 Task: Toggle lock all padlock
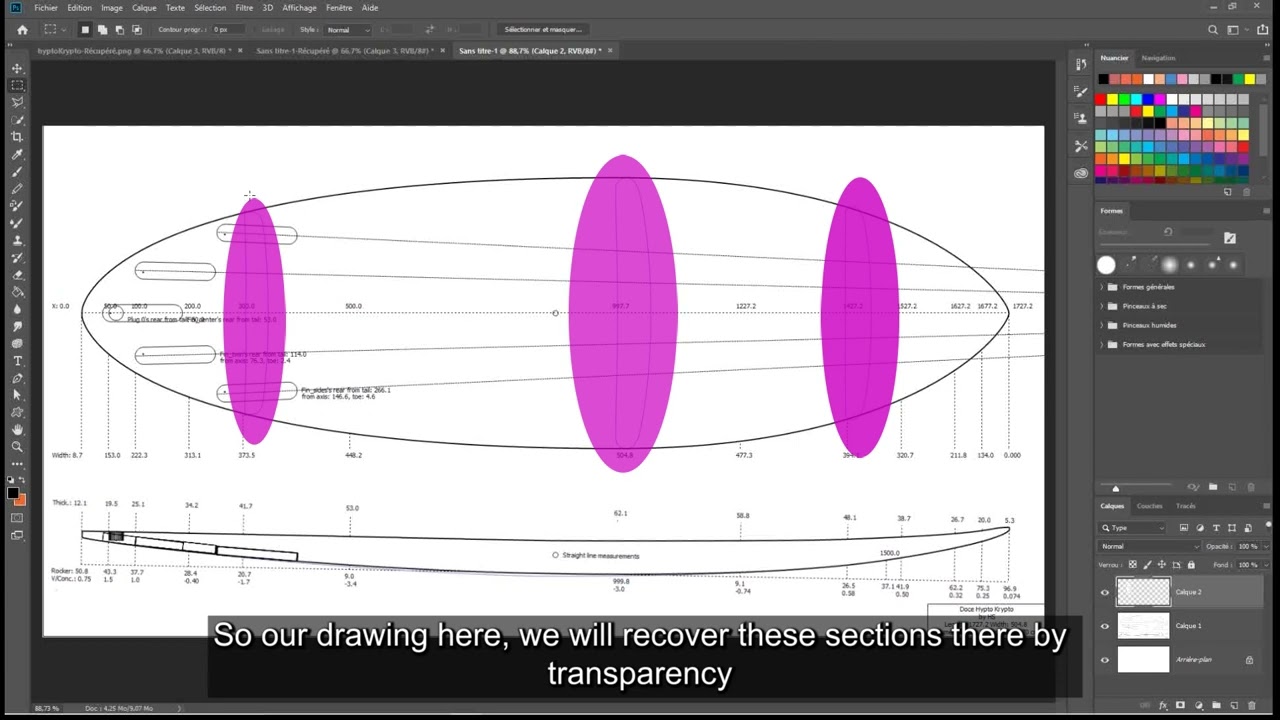(1189, 565)
